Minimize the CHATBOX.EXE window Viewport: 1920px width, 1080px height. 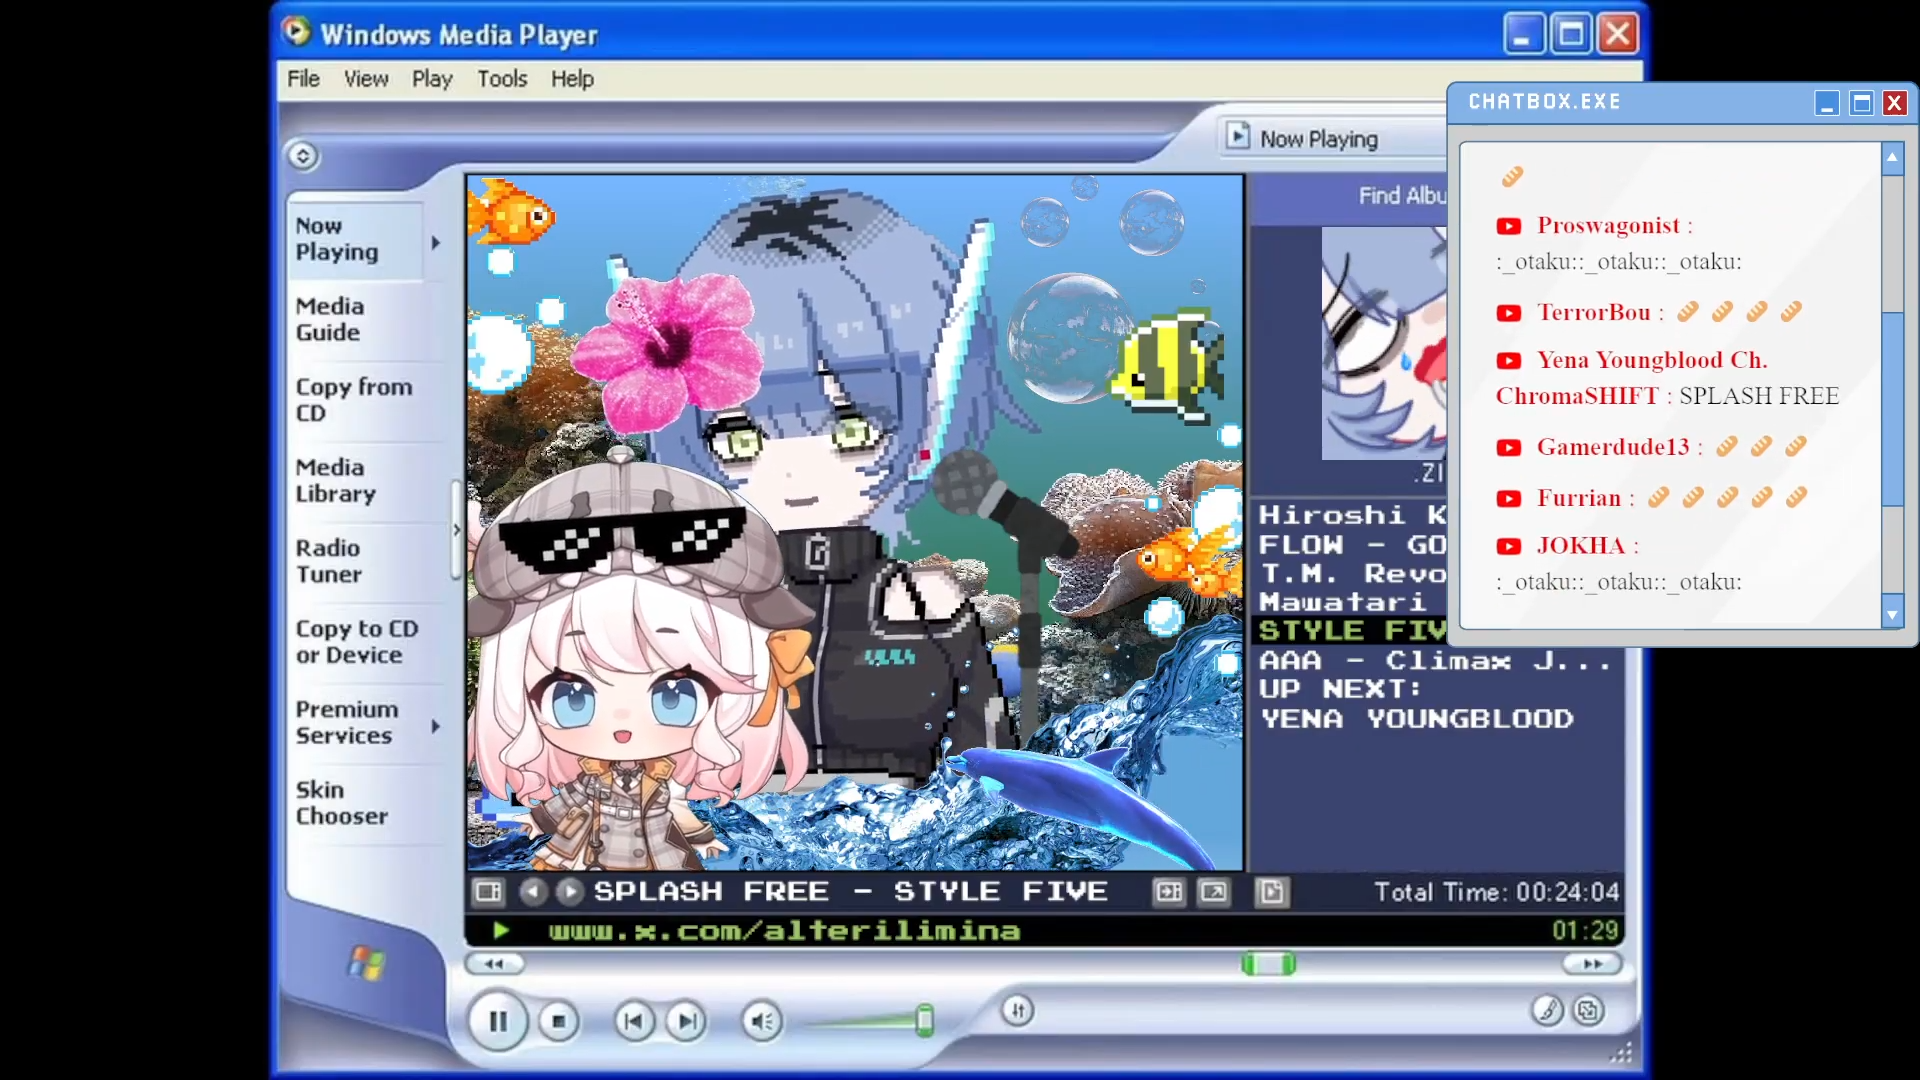(1826, 103)
